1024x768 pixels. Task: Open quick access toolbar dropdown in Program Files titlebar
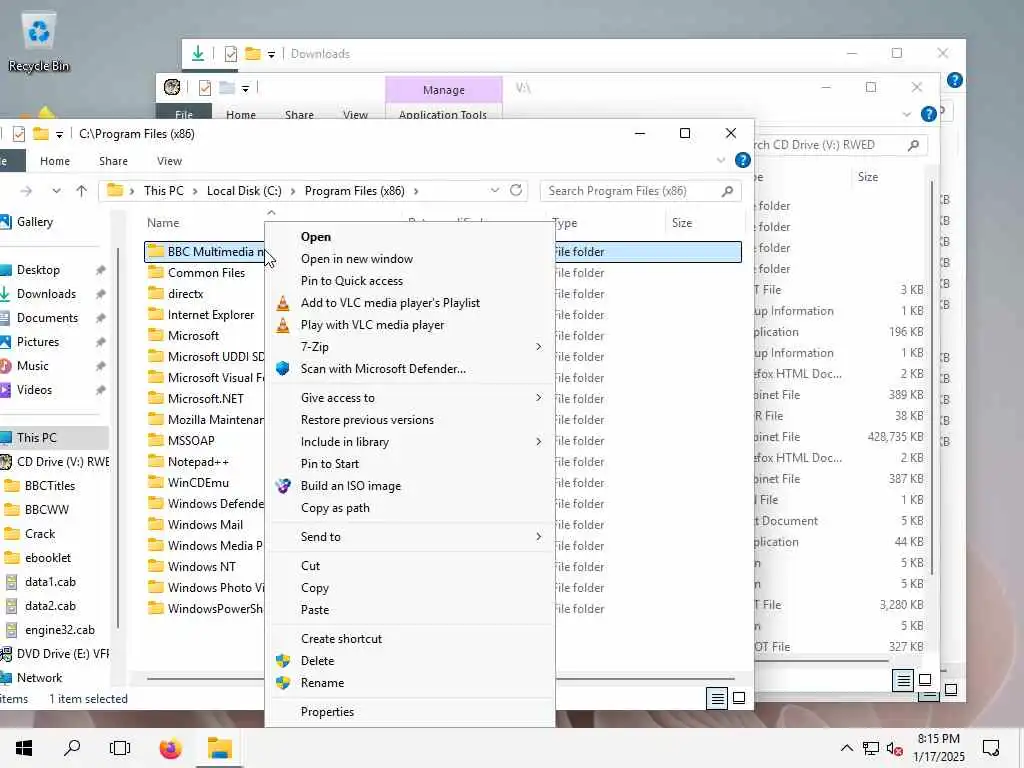tap(59, 135)
